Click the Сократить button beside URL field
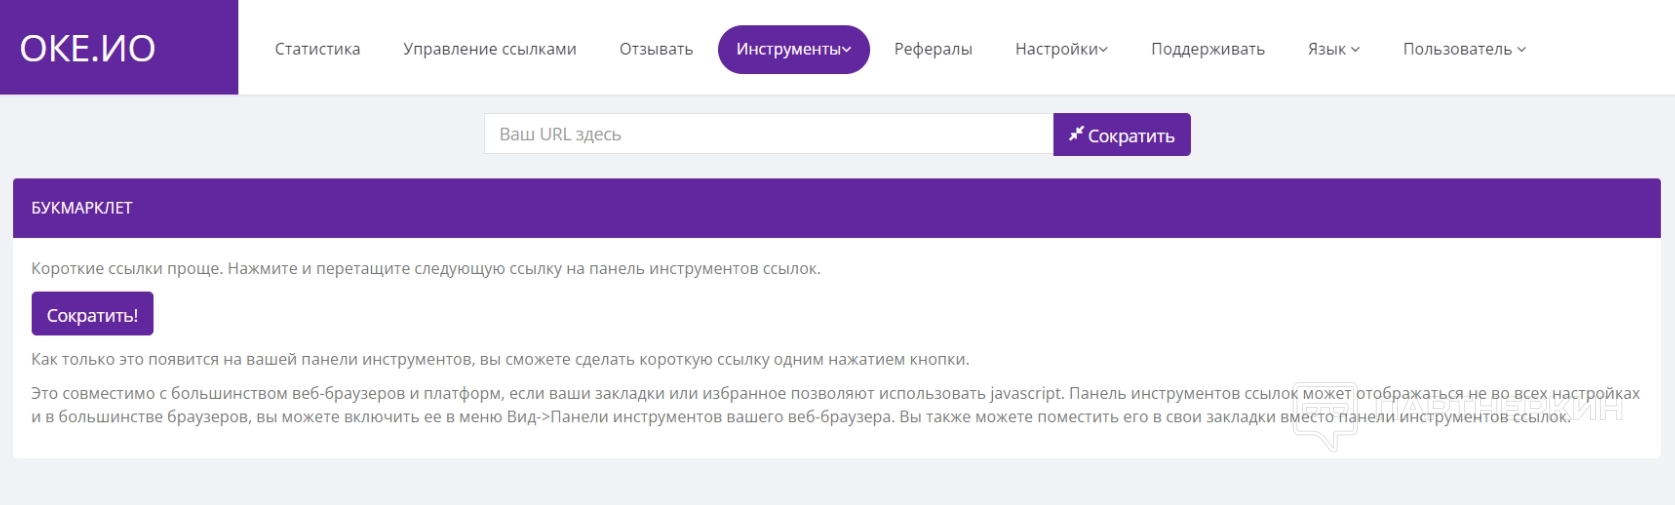This screenshot has width=1675, height=505. (1122, 134)
